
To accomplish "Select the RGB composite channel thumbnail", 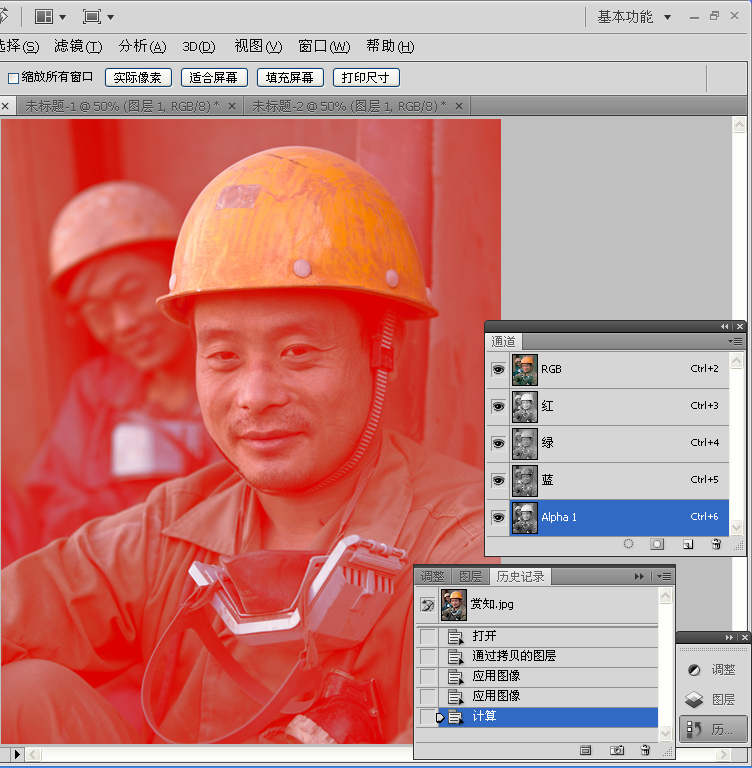I will point(525,370).
